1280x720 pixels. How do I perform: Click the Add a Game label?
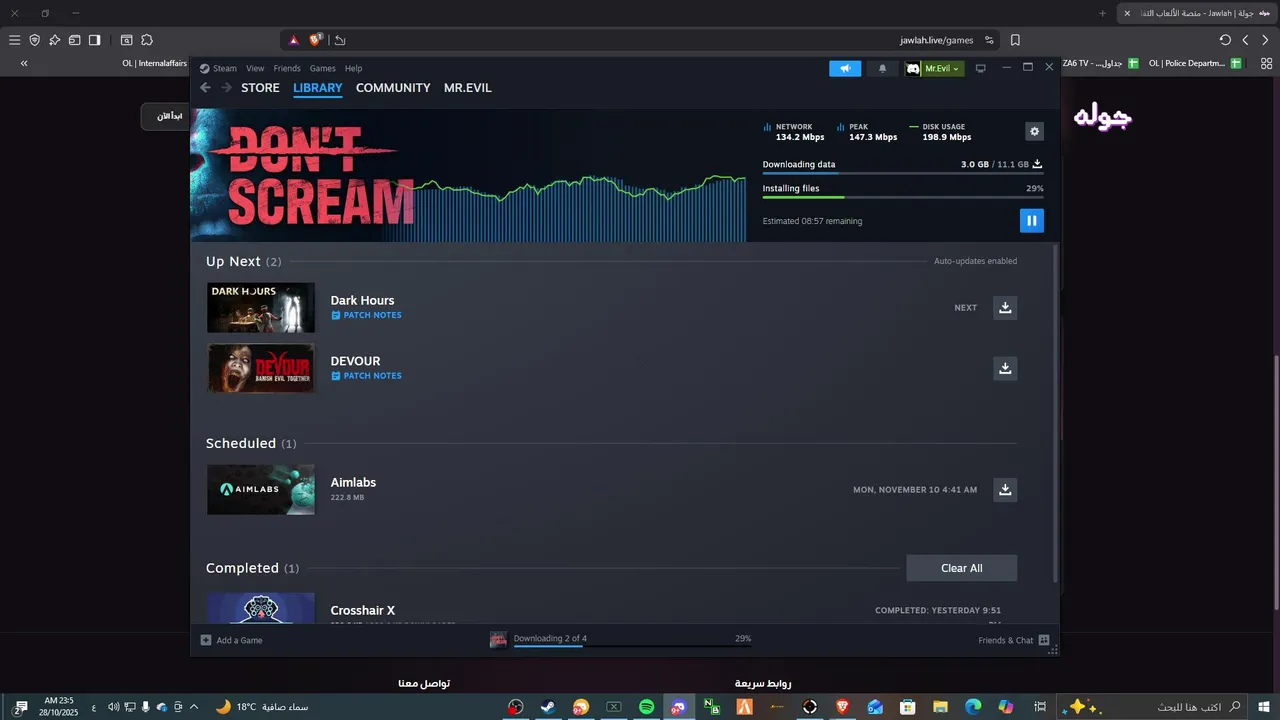[x=239, y=640]
